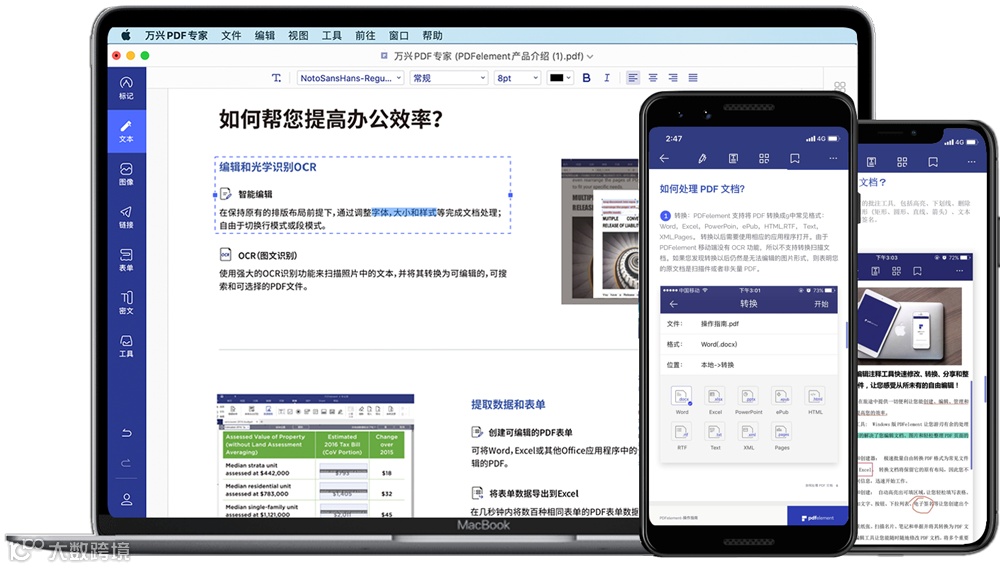Image resolution: width=1000 pixels, height=569 pixels.
Task: Click the 编辑和光学识别OCR heading
Action: pos(268,167)
